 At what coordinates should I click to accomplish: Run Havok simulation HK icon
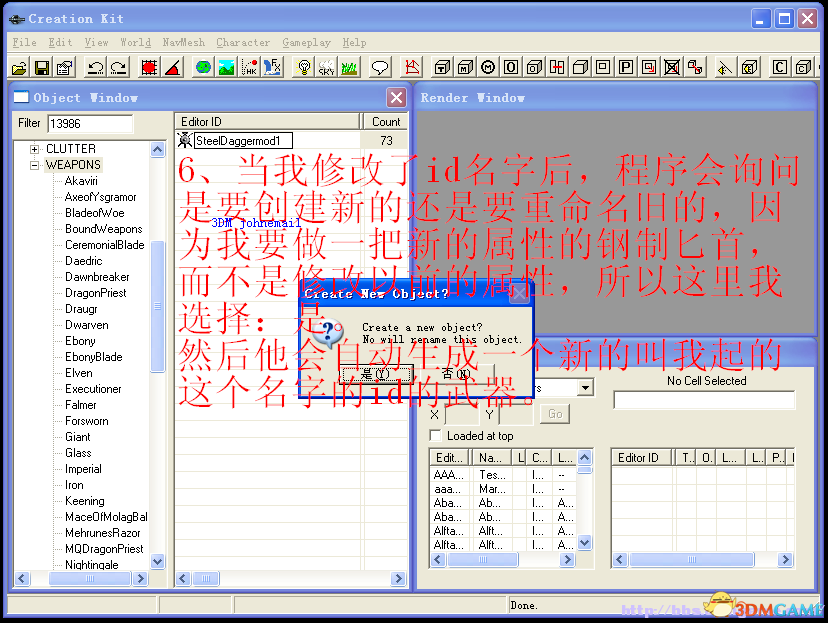click(x=250, y=68)
